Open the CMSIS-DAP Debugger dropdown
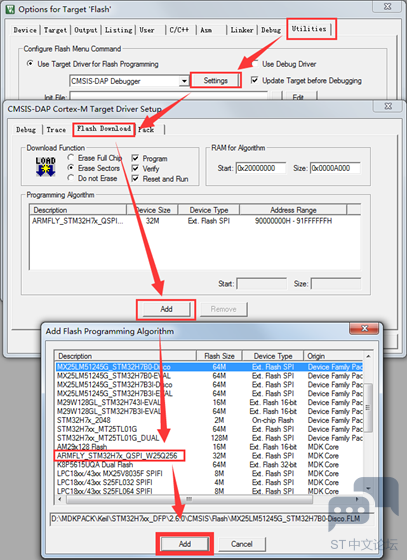Image resolution: width=407 pixels, height=560 pixels. coord(184,81)
